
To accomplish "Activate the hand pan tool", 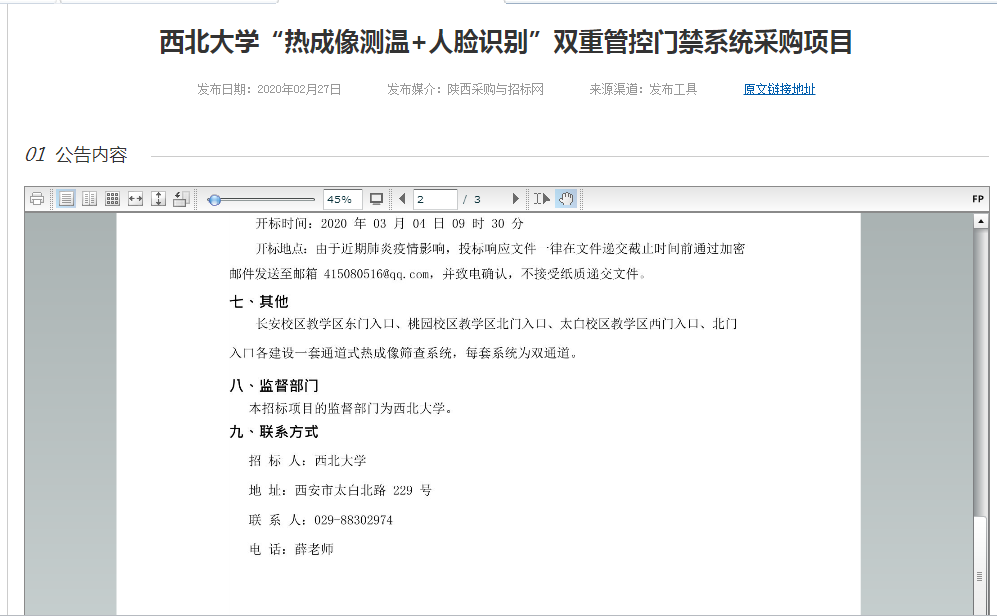I will [x=566, y=199].
